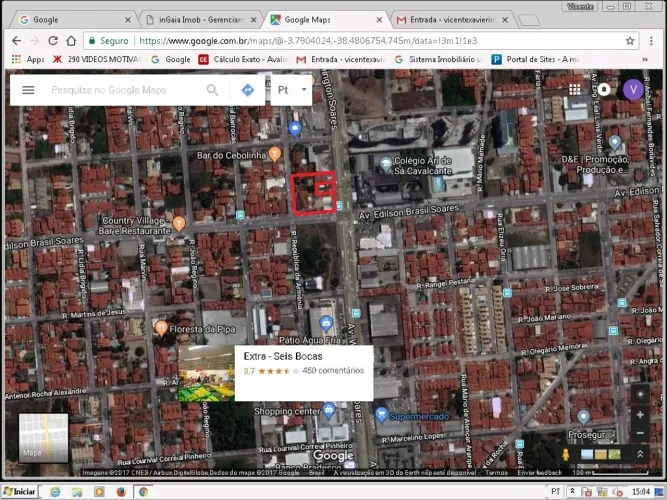Click in the 'Pesquise no Google Maps' search field
This screenshot has height=500, width=667.
click(108, 90)
